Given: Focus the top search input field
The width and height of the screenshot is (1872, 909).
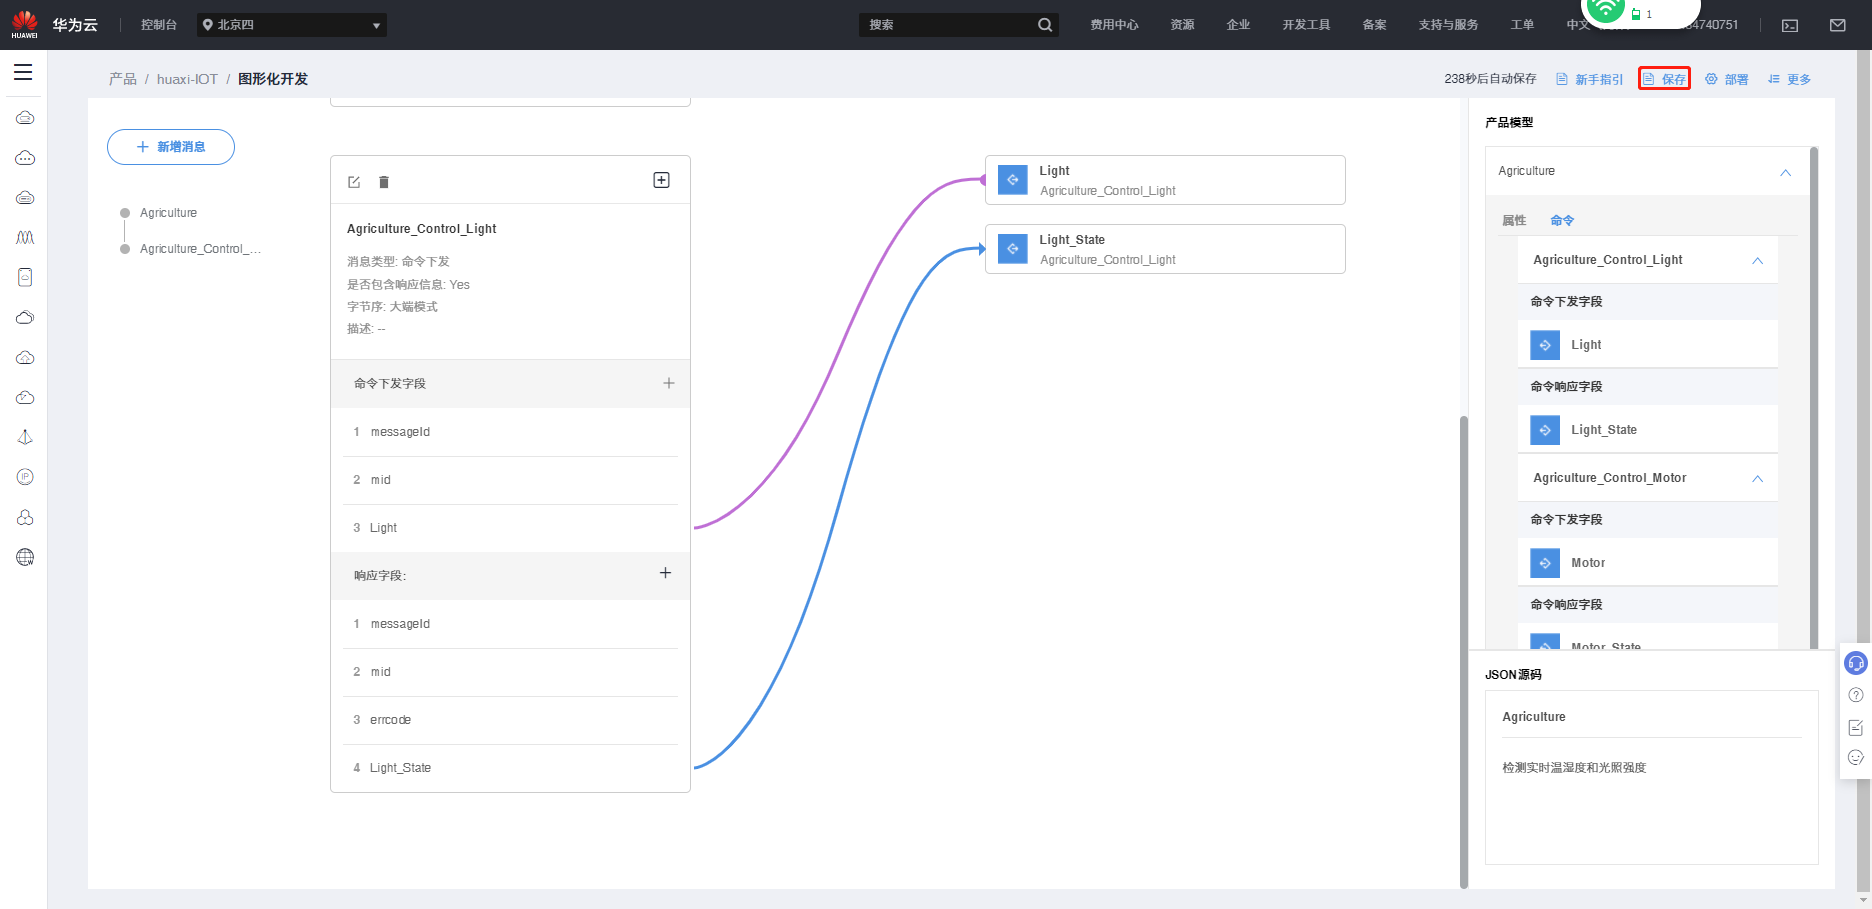Looking at the screenshot, I should 950,25.
